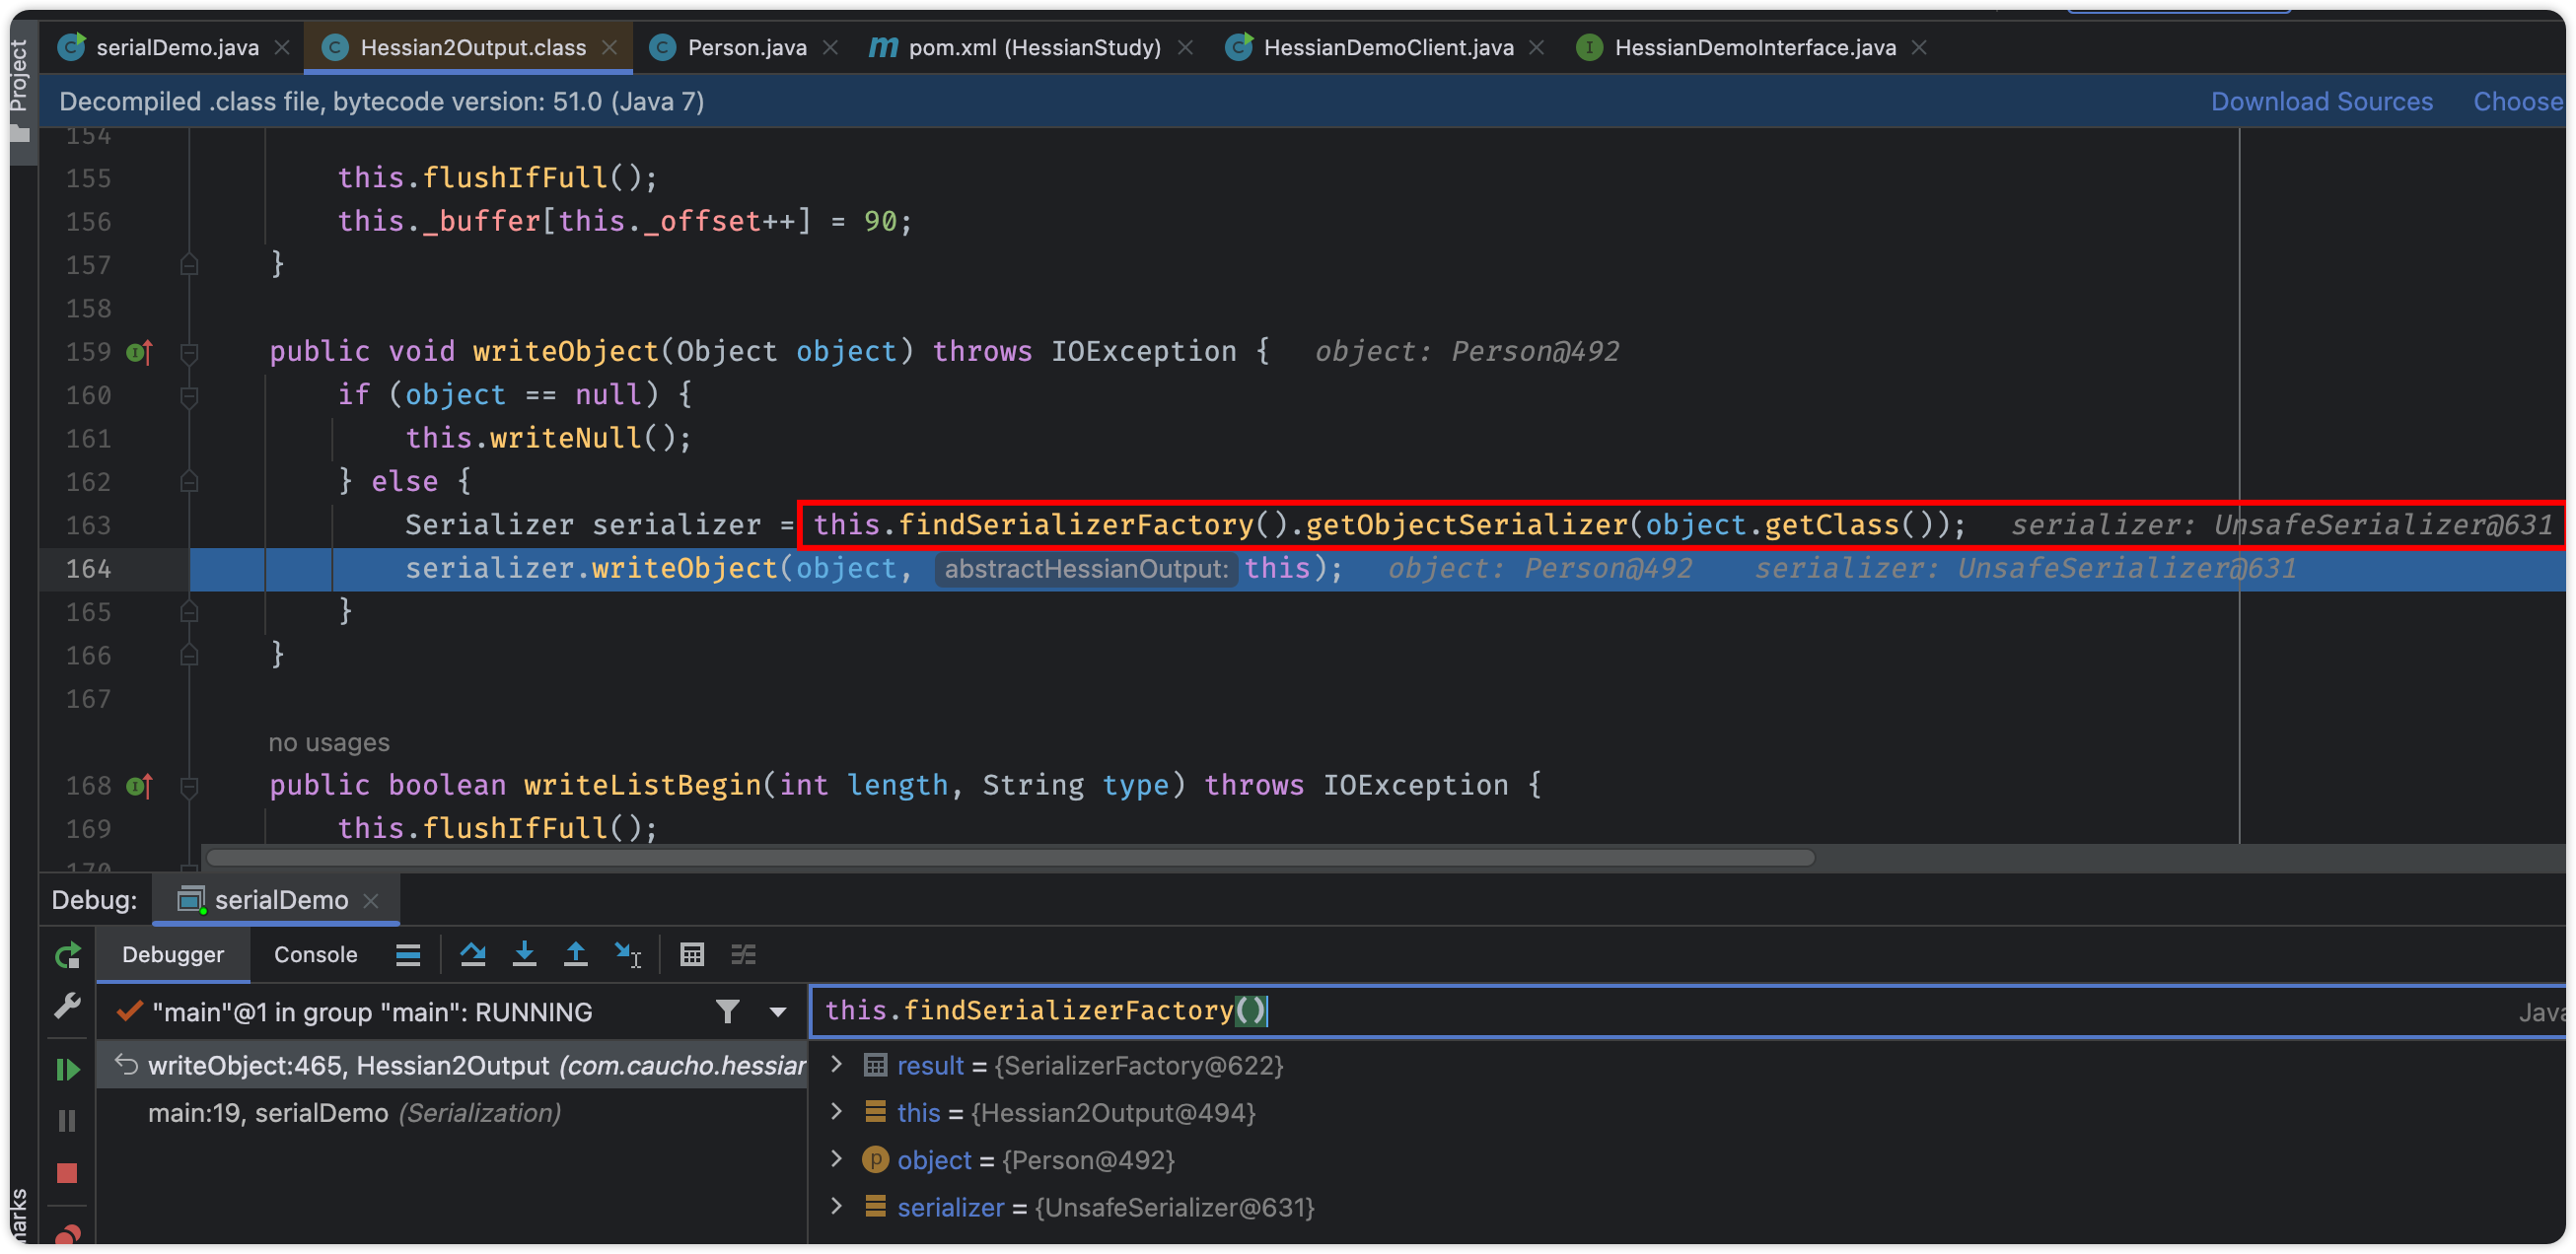Click override marker on line 159
The height and width of the screenshot is (1254, 2576).
(139, 352)
